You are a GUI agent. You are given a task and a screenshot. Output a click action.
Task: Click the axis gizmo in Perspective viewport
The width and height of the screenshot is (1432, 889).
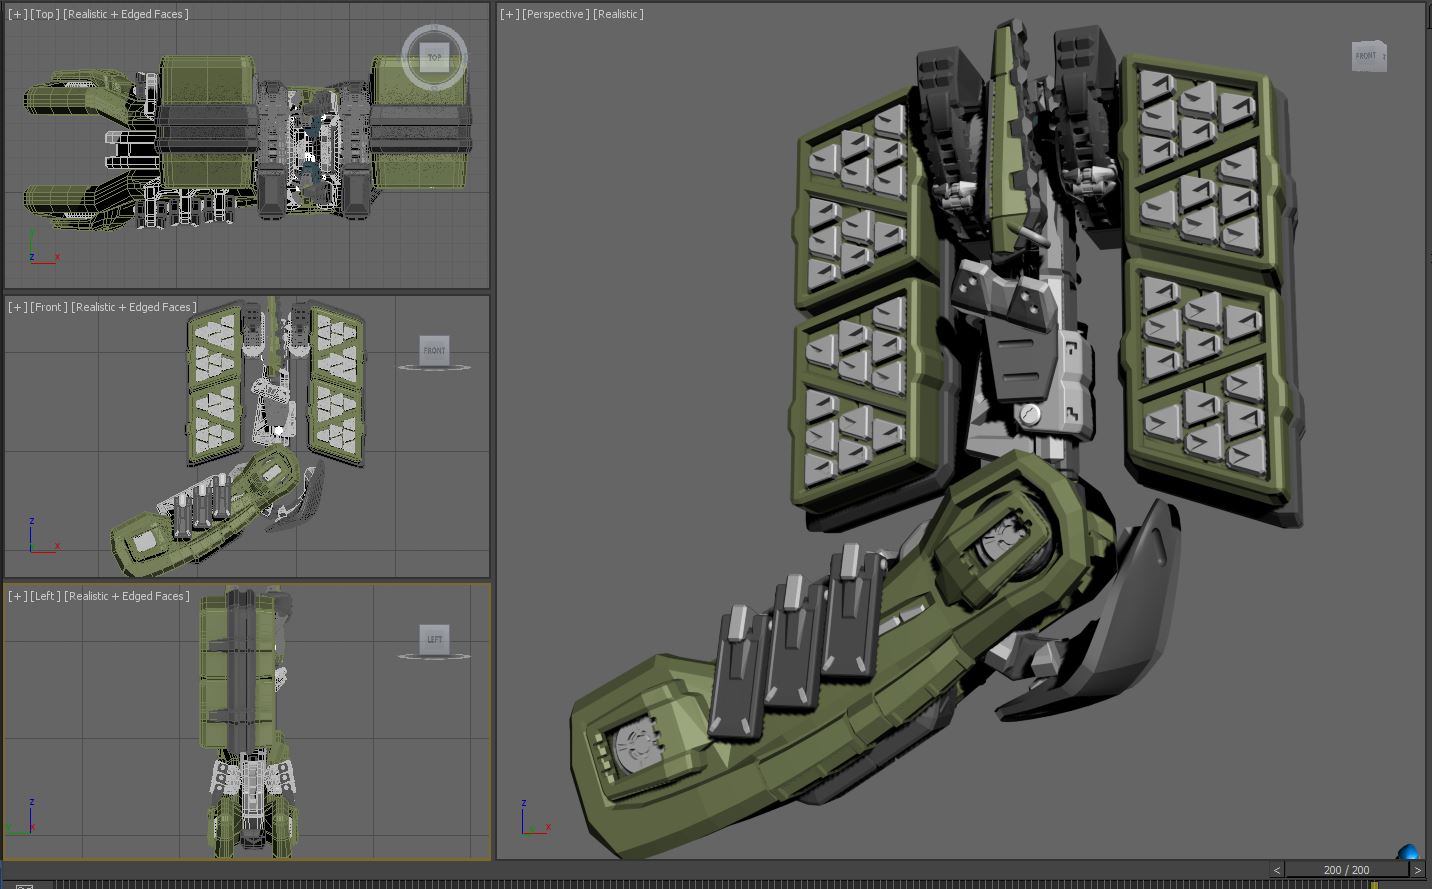point(533,817)
